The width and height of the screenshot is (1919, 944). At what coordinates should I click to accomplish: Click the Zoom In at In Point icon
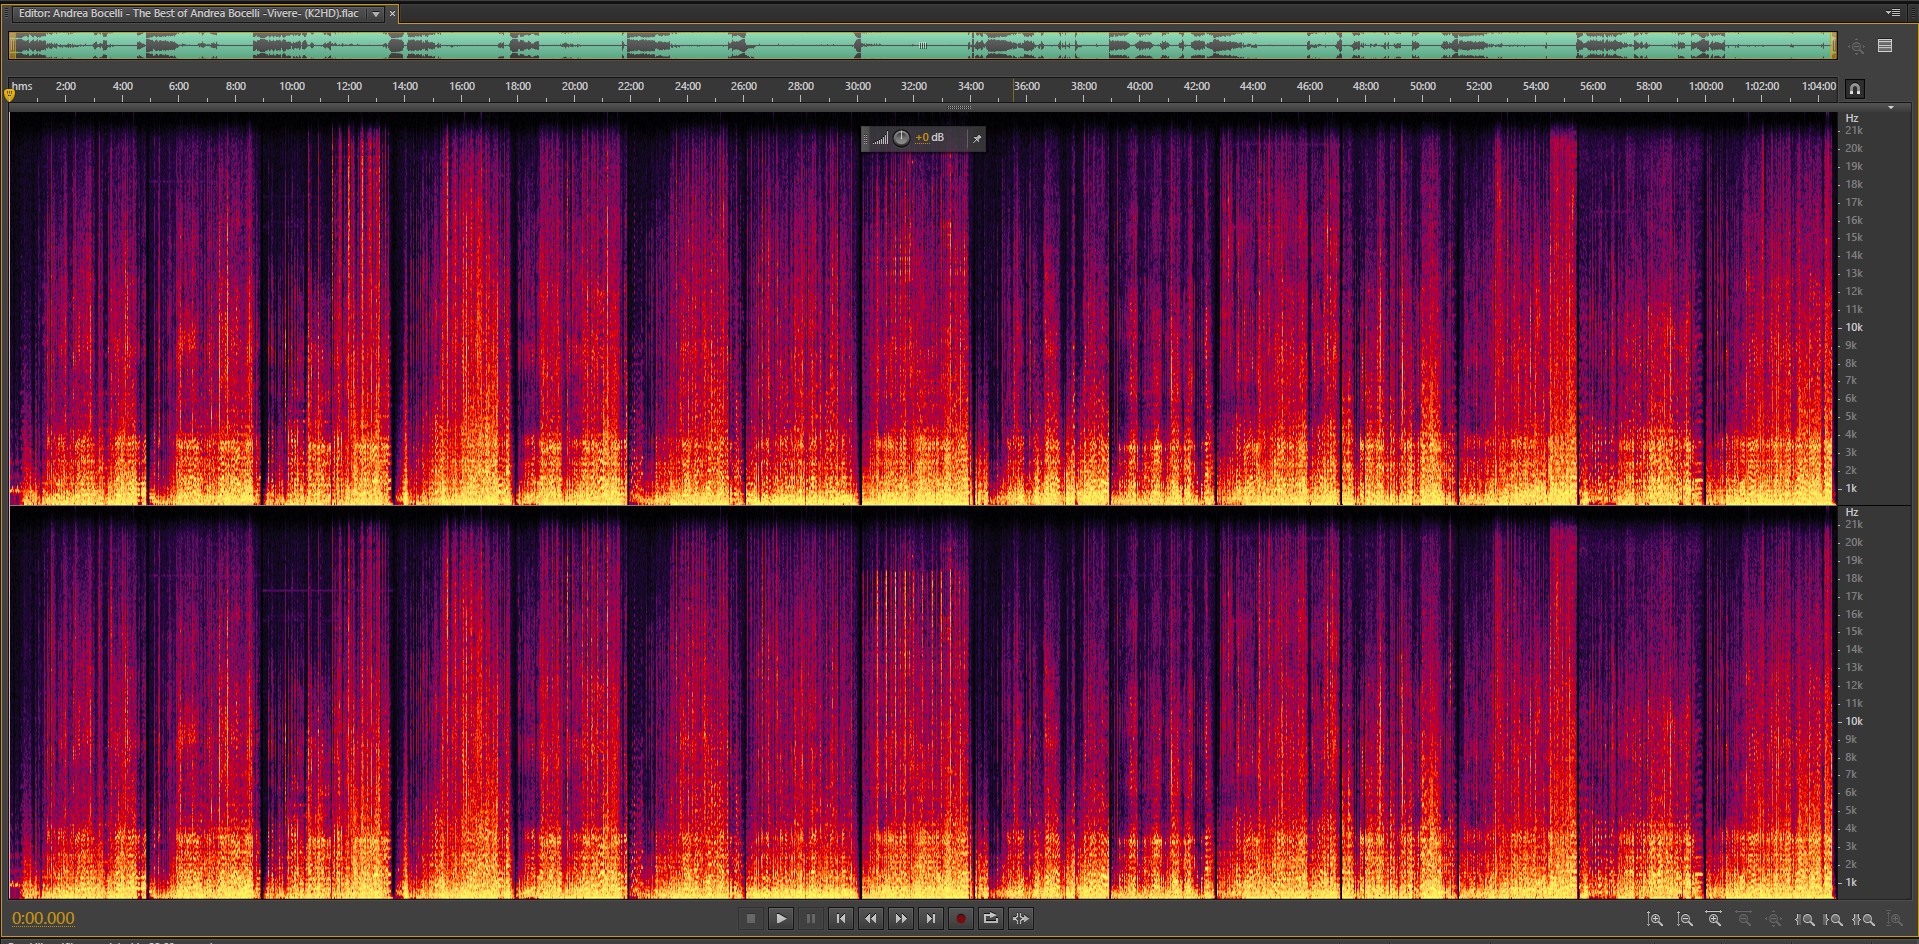point(1805,919)
